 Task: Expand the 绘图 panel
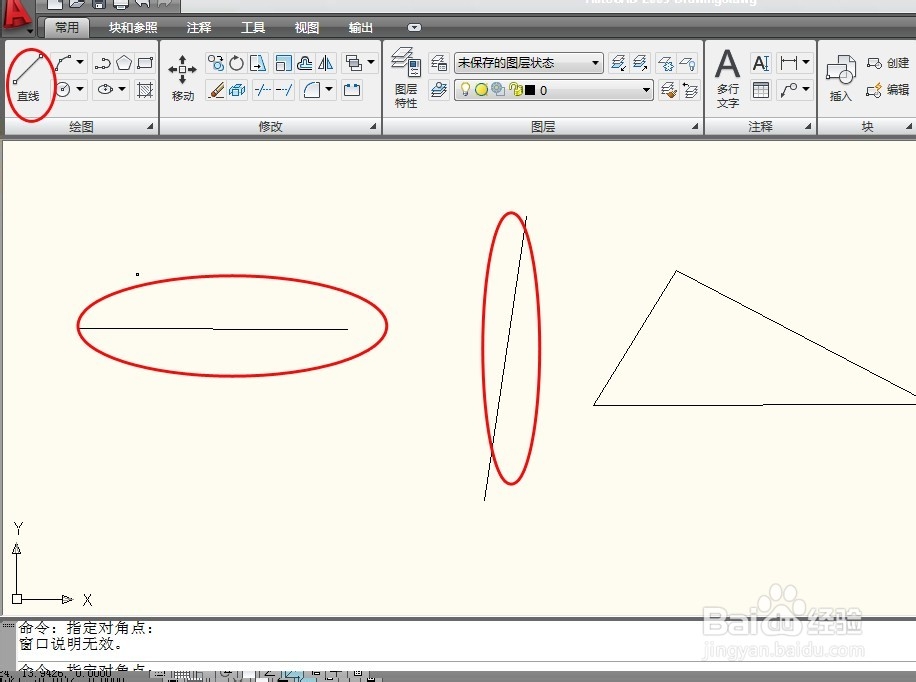click(150, 126)
